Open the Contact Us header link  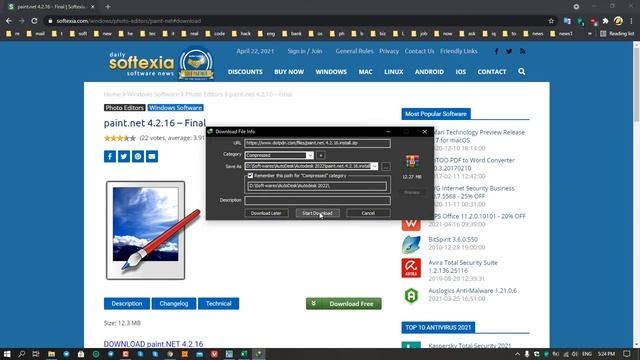point(419,51)
